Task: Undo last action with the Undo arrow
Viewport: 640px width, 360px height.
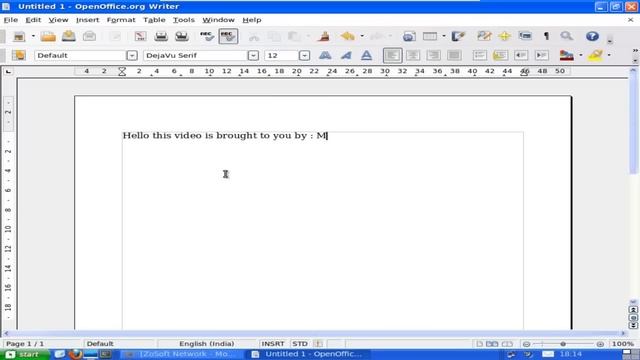Action: tap(348, 36)
